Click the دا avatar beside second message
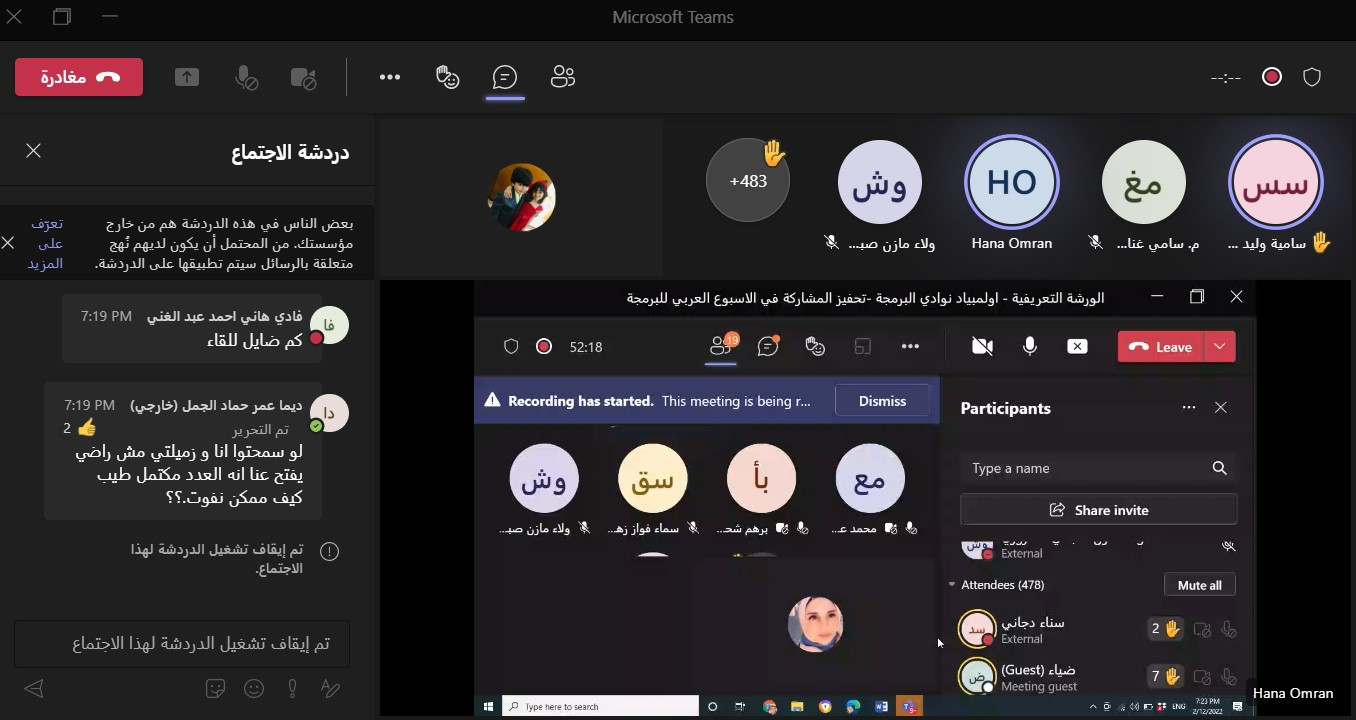Viewport: 1356px width, 720px height. [x=329, y=414]
